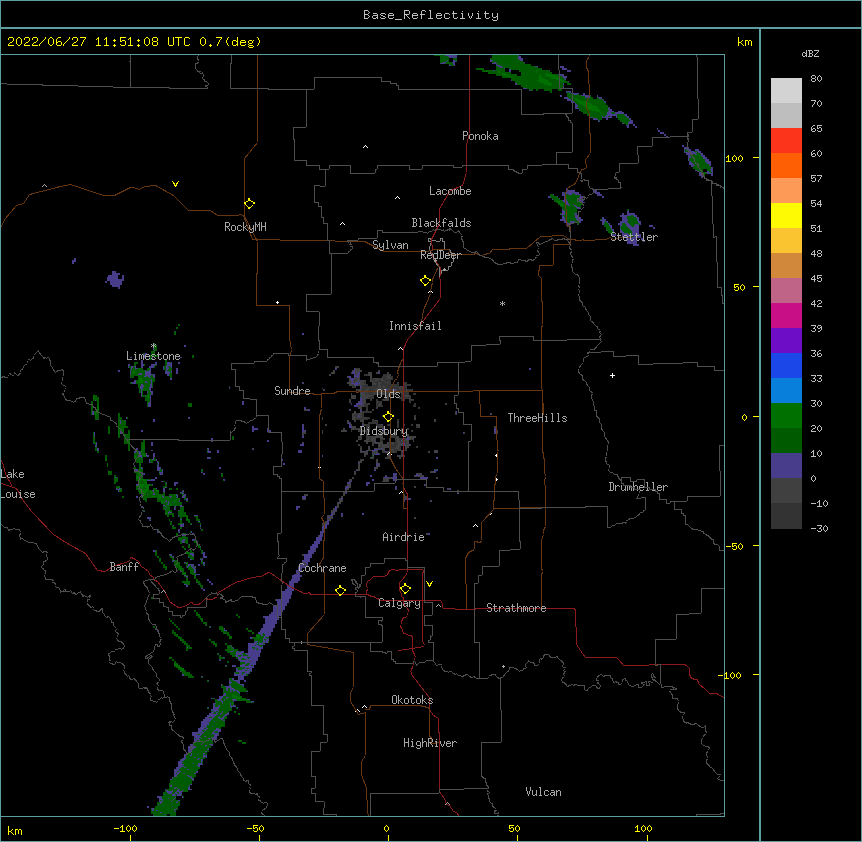Select the yellow diamond marker above Calgary label
The height and width of the screenshot is (842, 862).
[x=405, y=589]
